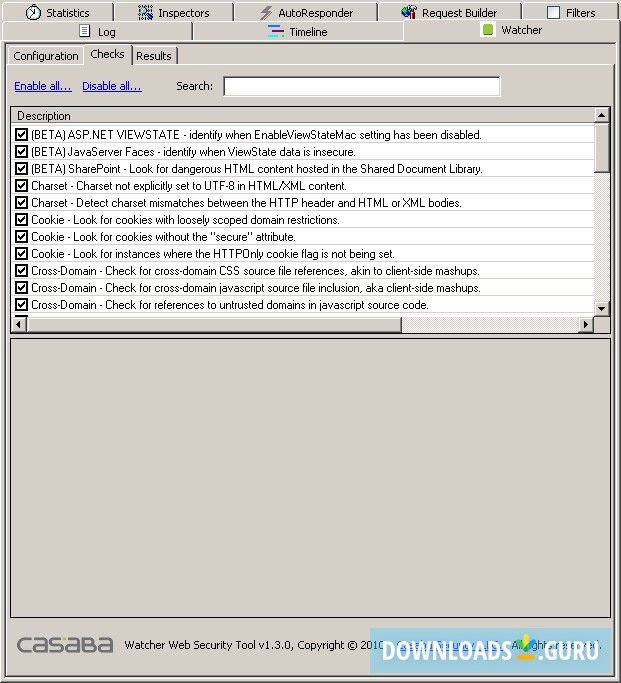Image resolution: width=621 pixels, height=683 pixels.
Task: Switch to the Request Builder tab
Action: [449, 13]
